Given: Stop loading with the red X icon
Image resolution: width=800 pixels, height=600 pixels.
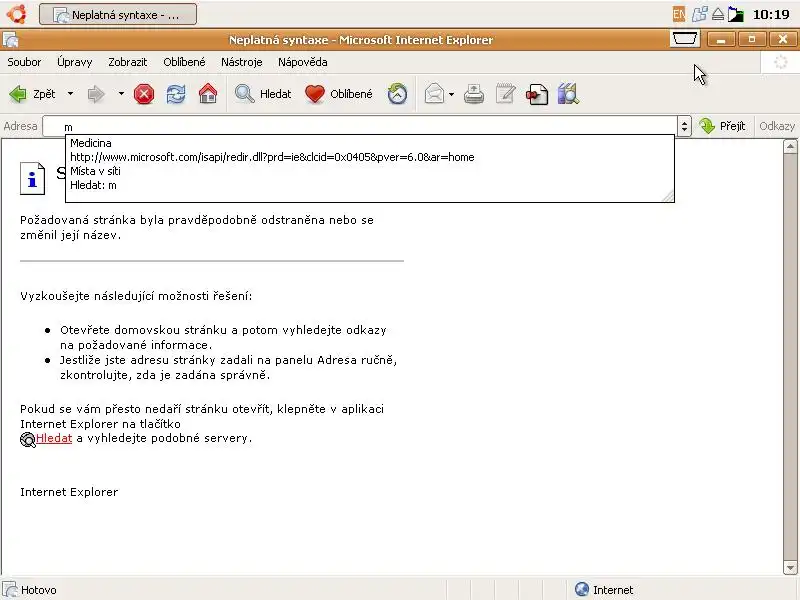Looking at the screenshot, I should [144, 94].
